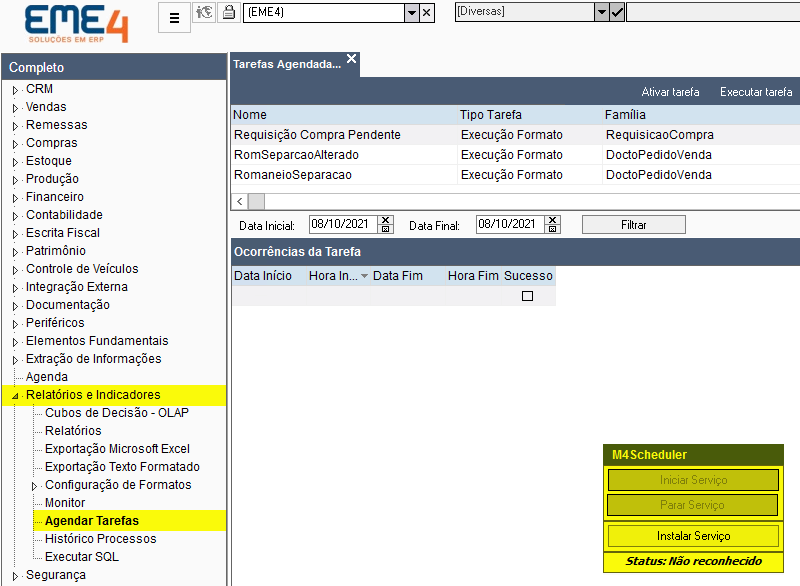Expand the Produção tree node
Image resolution: width=800 pixels, height=586 pixels.
(15, 180)
